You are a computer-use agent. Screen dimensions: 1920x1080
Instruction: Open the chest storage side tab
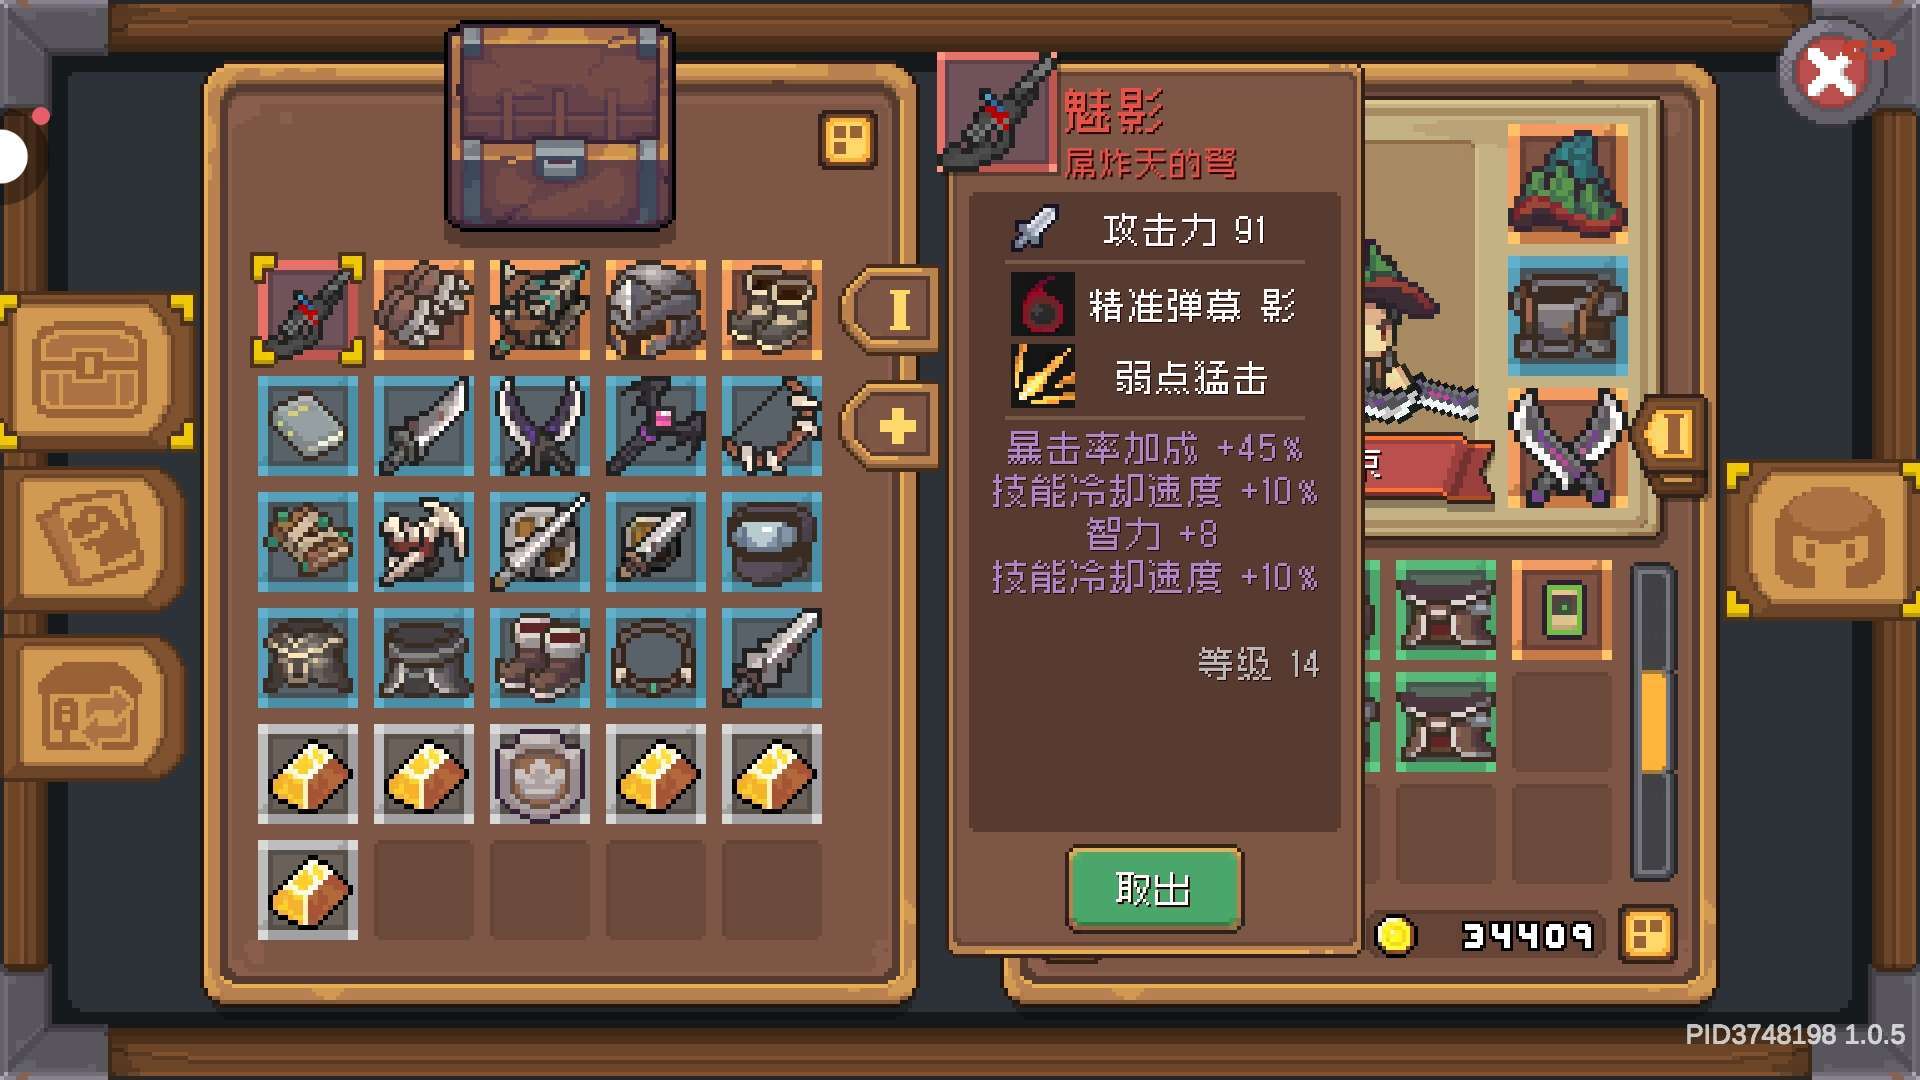pyautogui.click(x=97, y=371)
